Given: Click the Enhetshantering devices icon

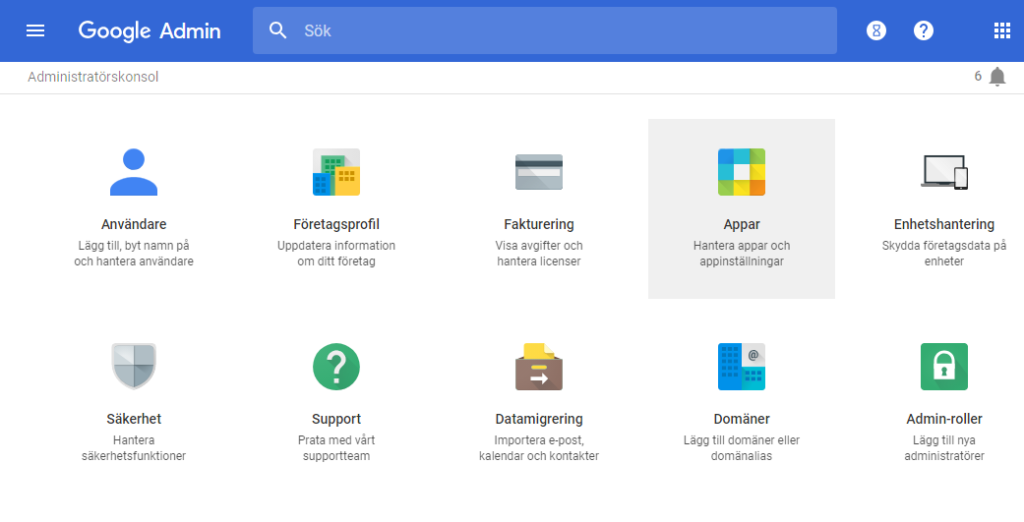Looking at the screenshot, I should pyautogui.click(x=944, y=172).
